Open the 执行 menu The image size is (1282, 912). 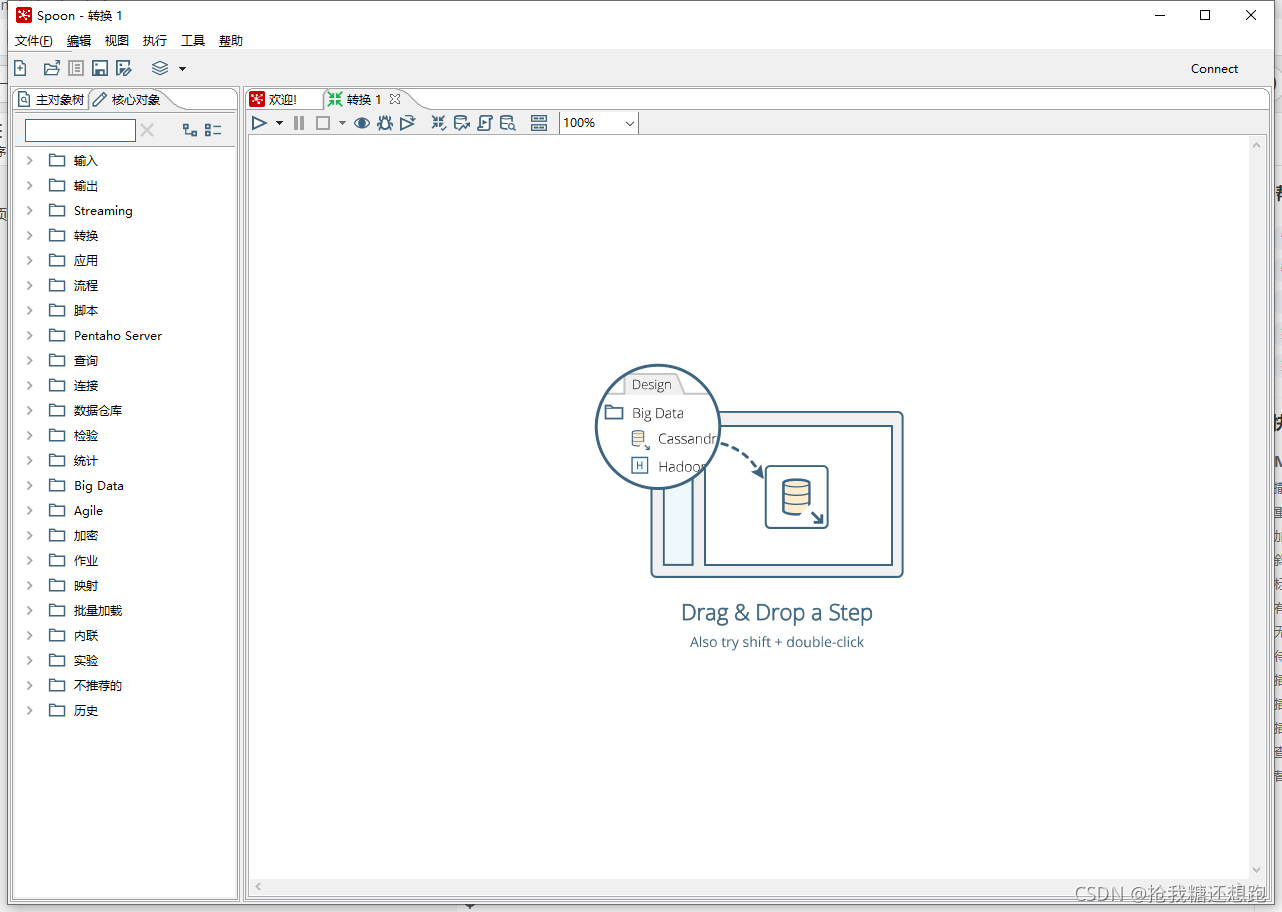tap(155, 41)
